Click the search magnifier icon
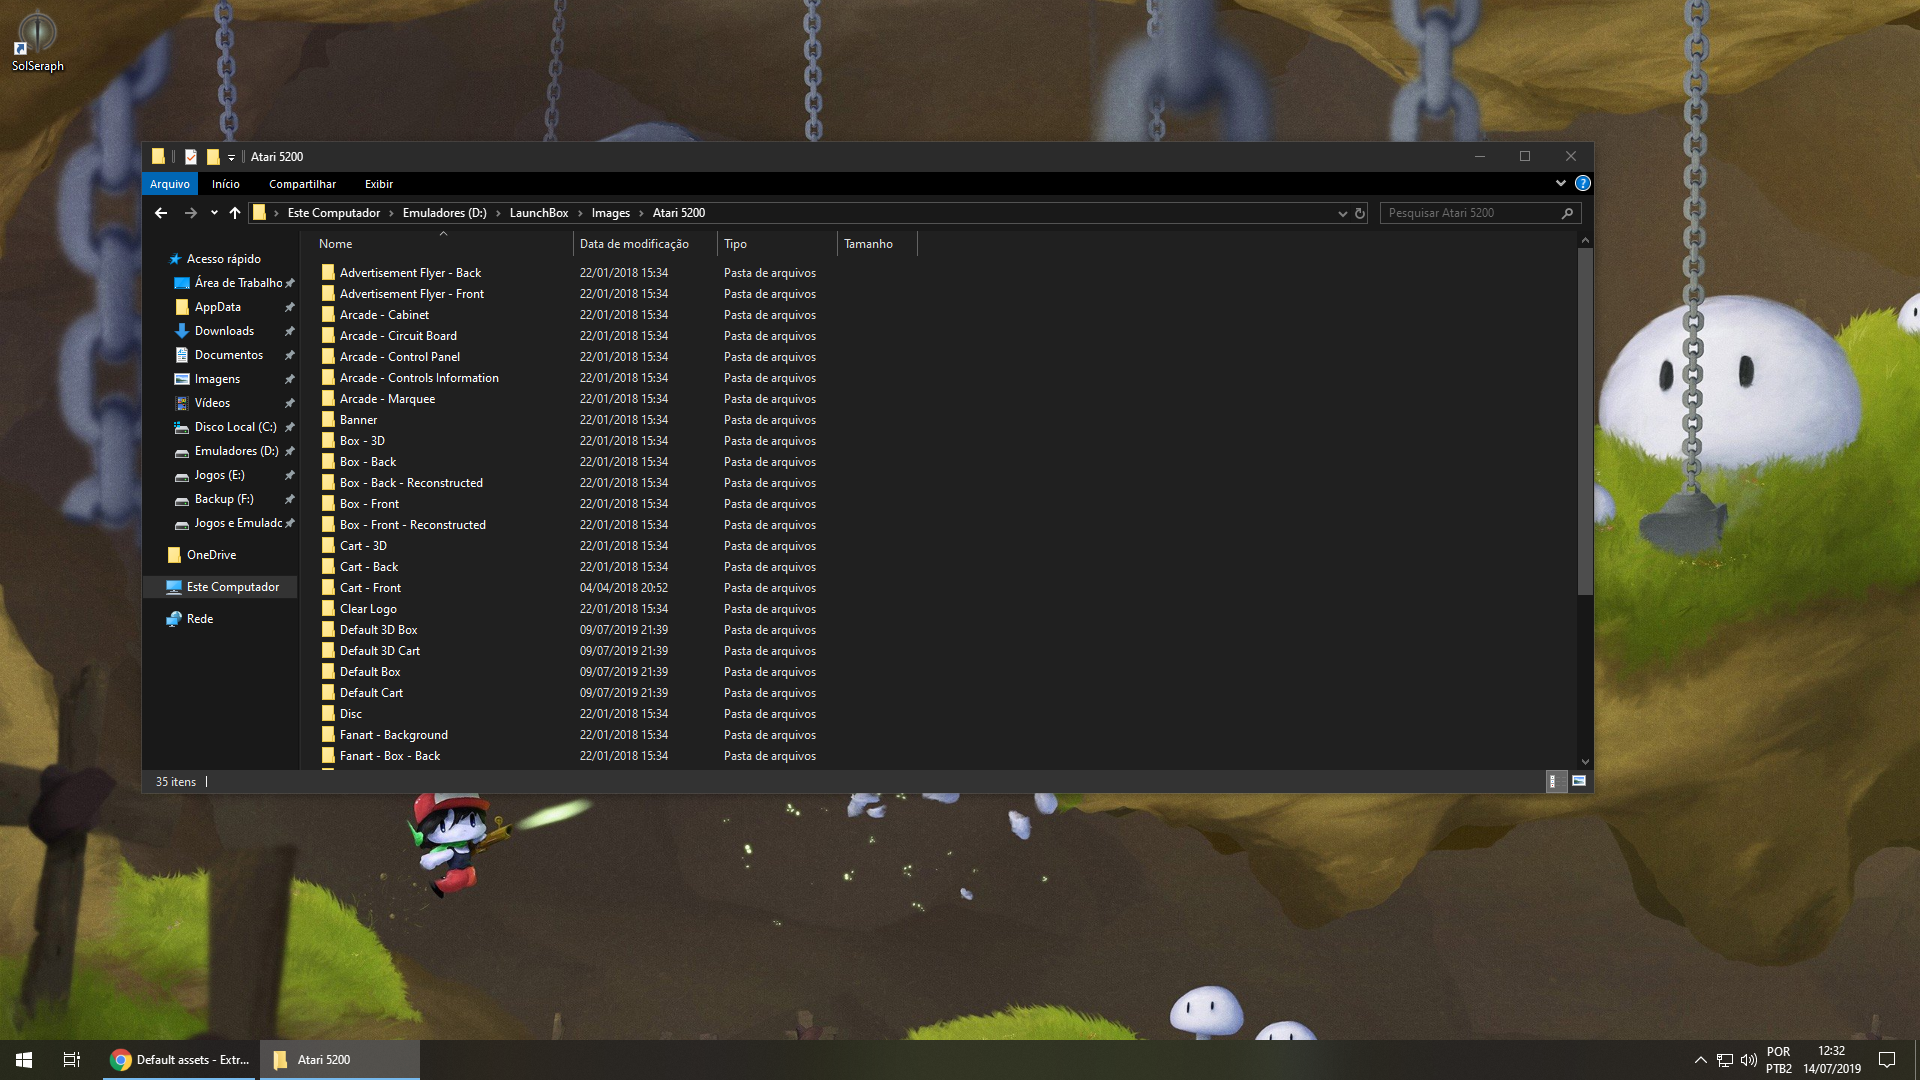 tap(1567, 213)
